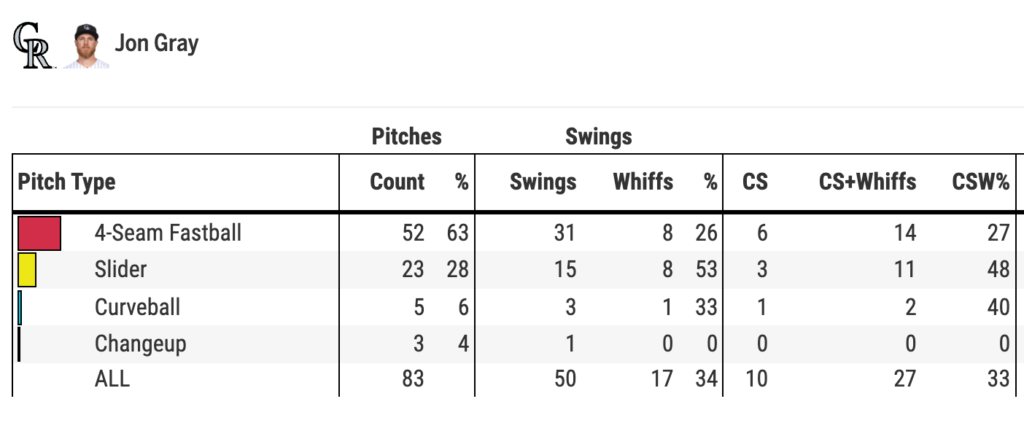Click Jon Gray's player headshot
The height and width of the screenshot is (423, 1024).
86,45
